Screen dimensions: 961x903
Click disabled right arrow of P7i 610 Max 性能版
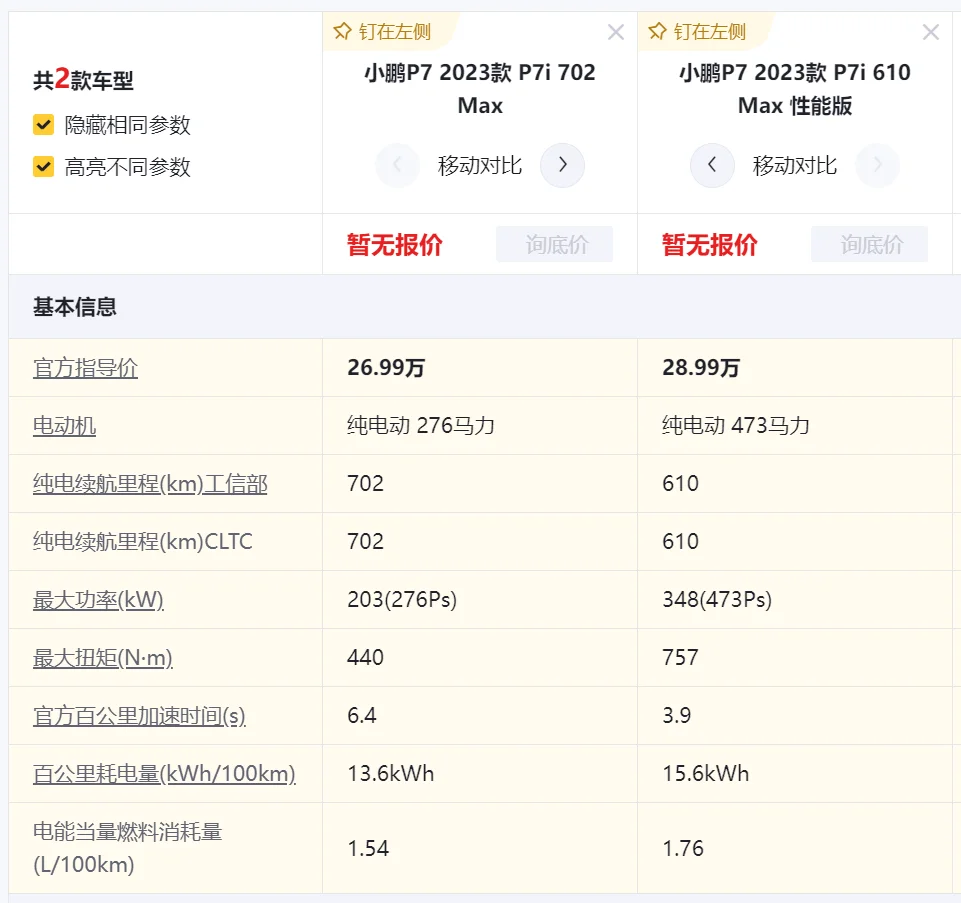point(878,165)
